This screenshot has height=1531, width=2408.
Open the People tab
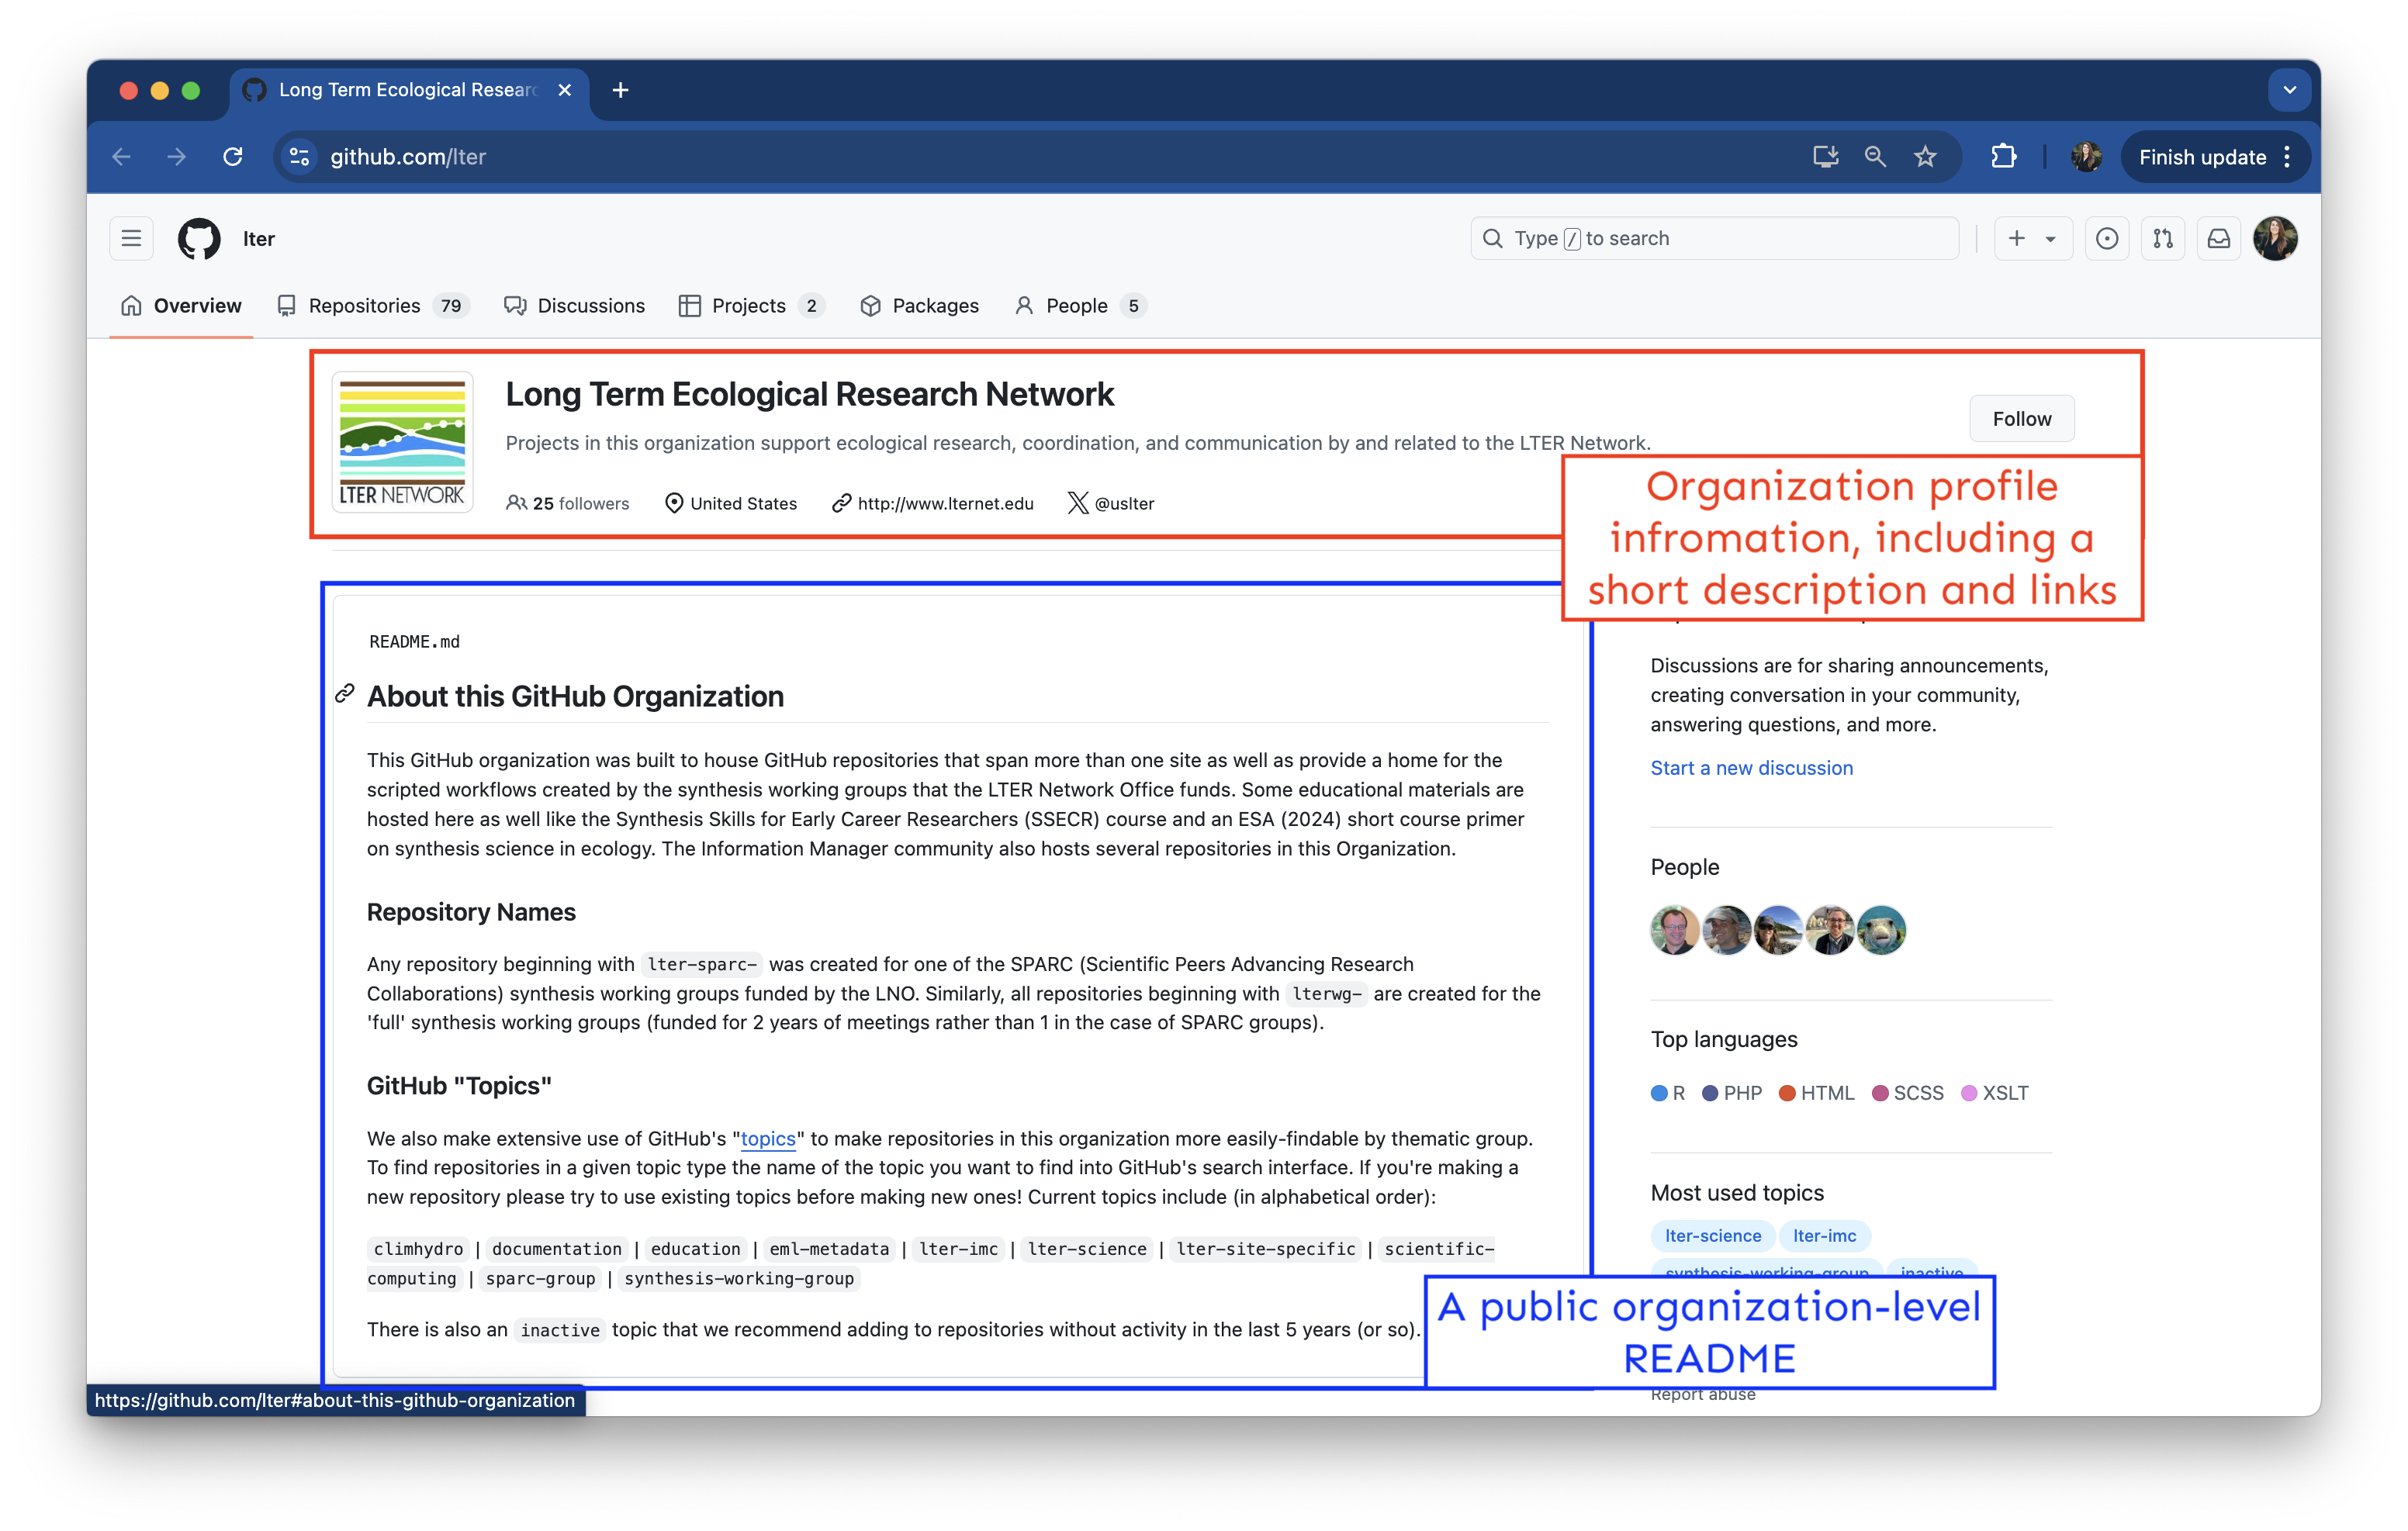[1078, 306]
